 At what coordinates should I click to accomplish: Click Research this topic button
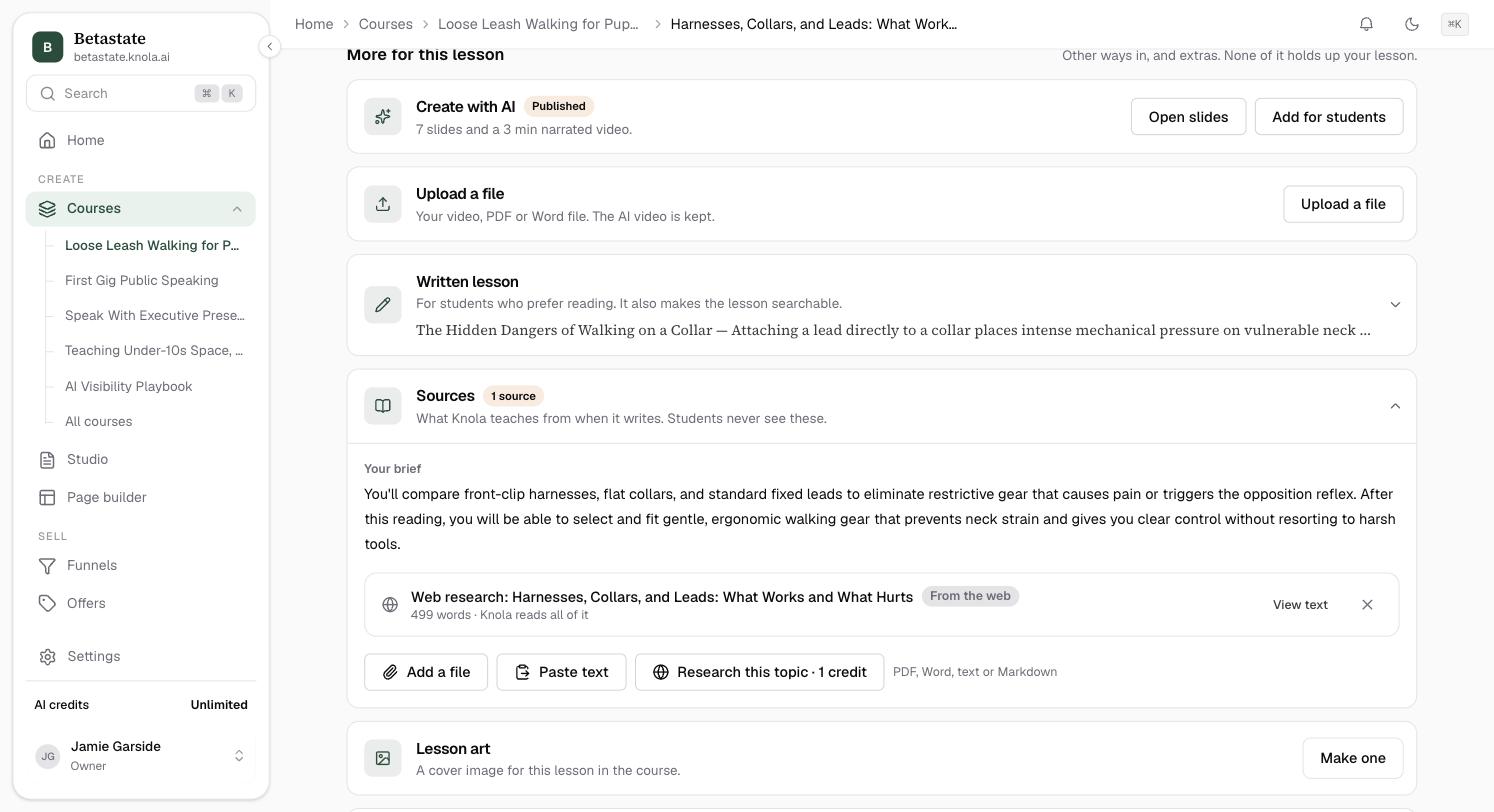tap(759, 672)
